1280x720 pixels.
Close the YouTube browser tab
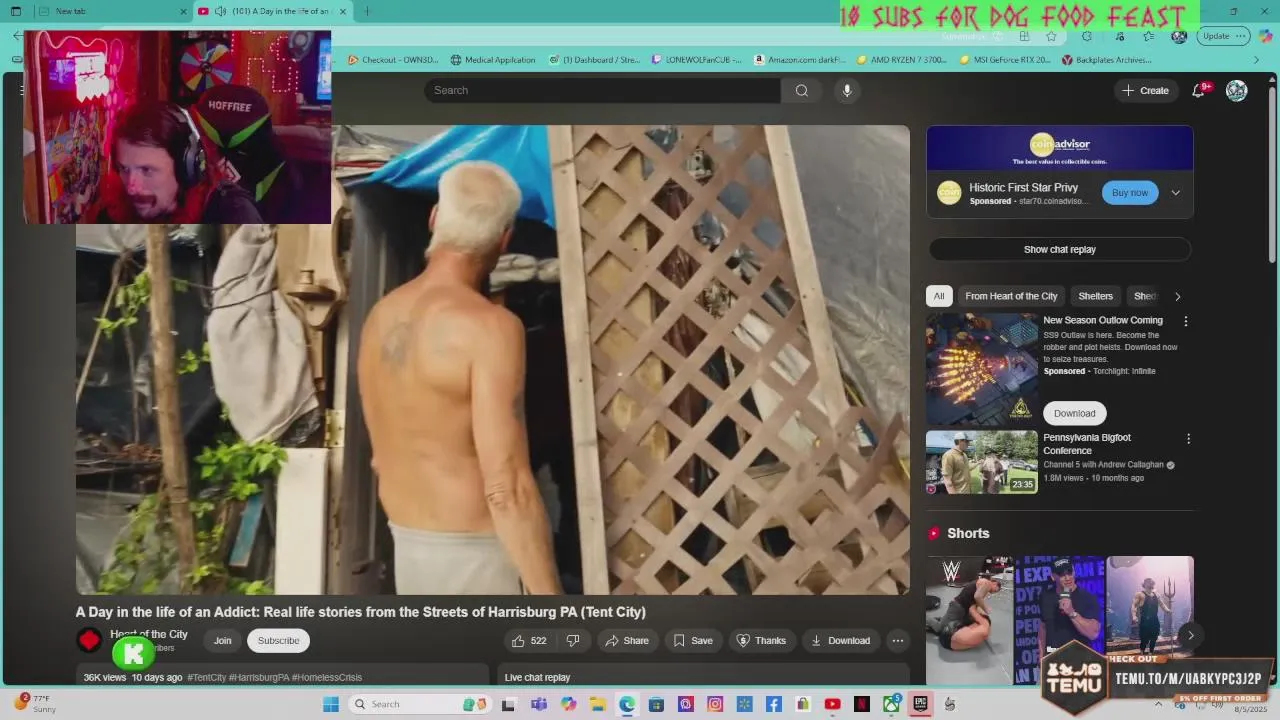[x=343, y=11]
